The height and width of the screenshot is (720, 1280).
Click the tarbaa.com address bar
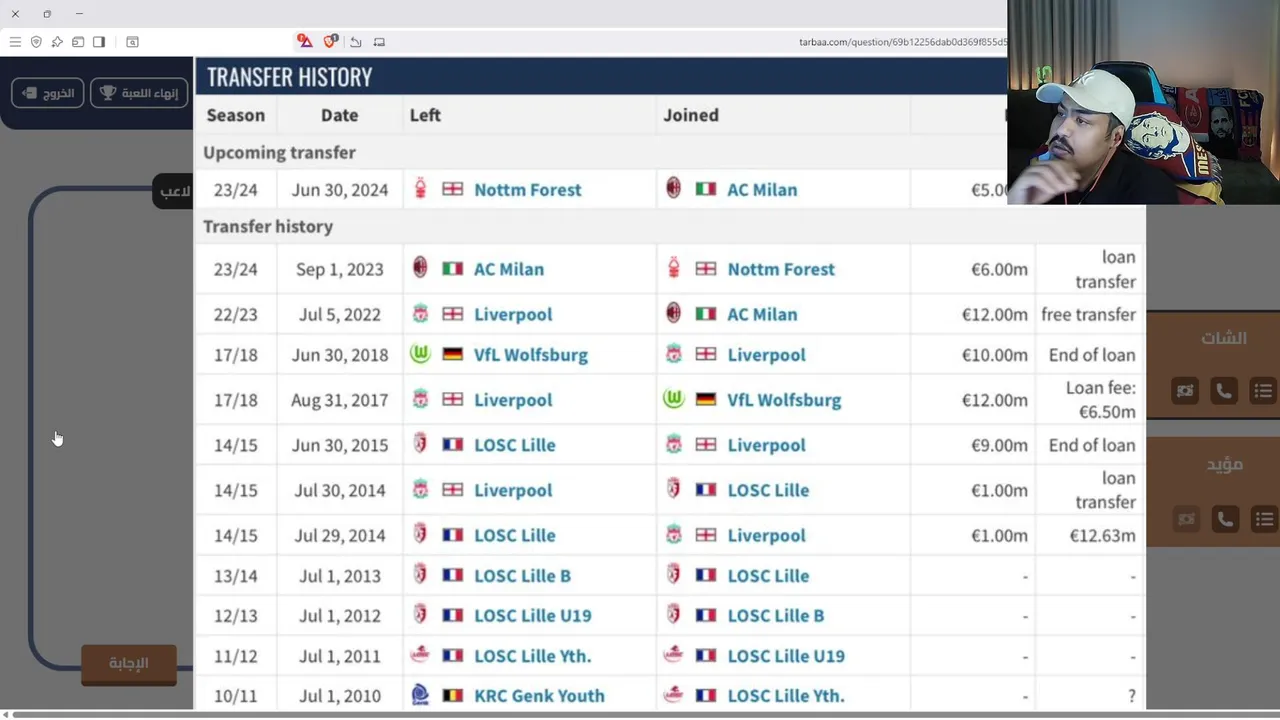click(900, 42)
